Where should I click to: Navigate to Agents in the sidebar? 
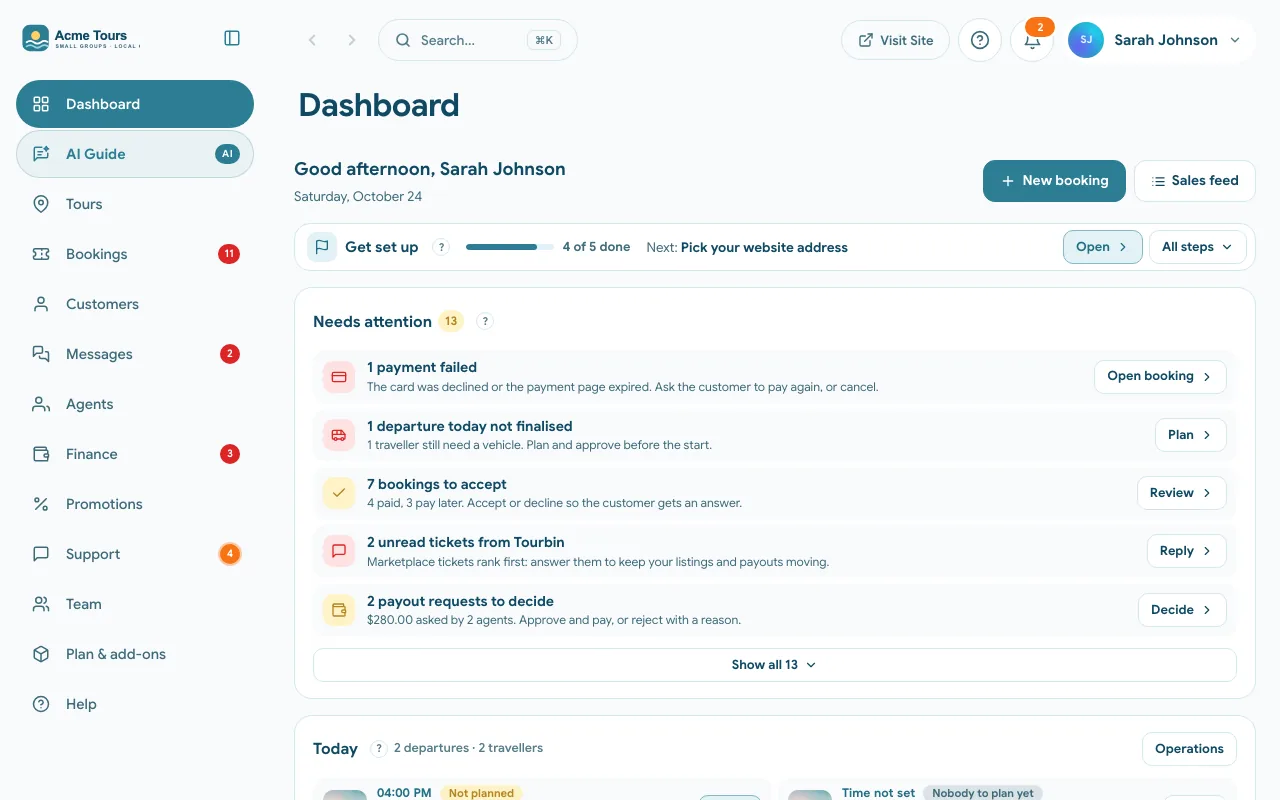[x=135, y=404]
